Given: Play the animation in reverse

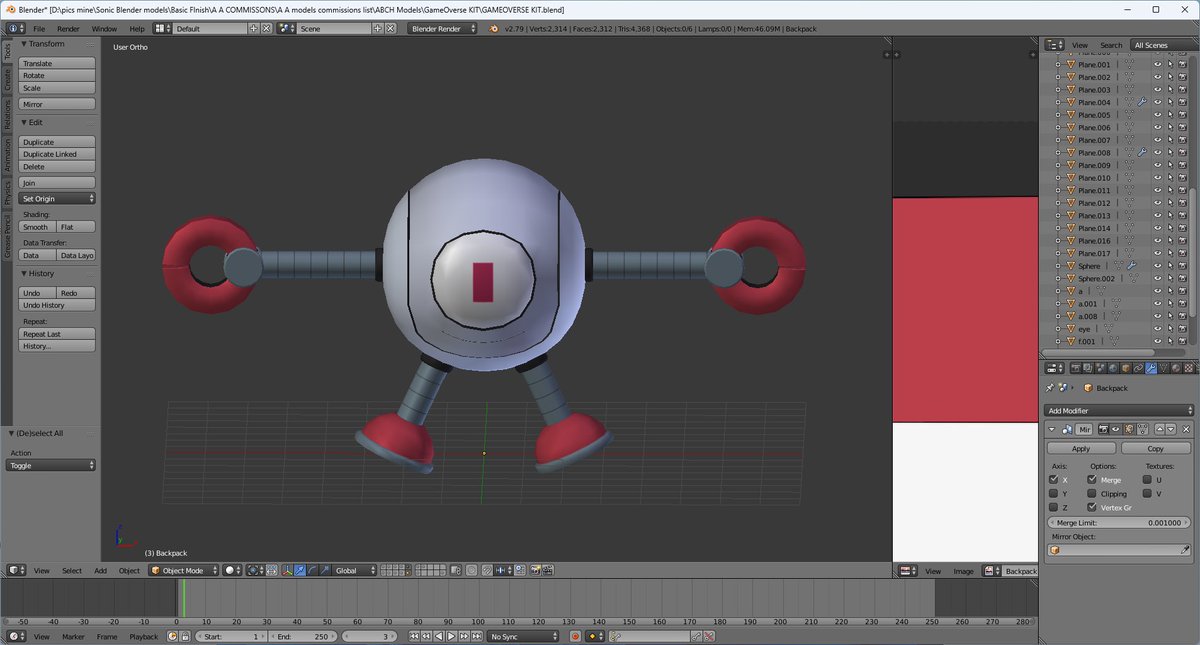Looking at the screenshot, I should 439,636.
